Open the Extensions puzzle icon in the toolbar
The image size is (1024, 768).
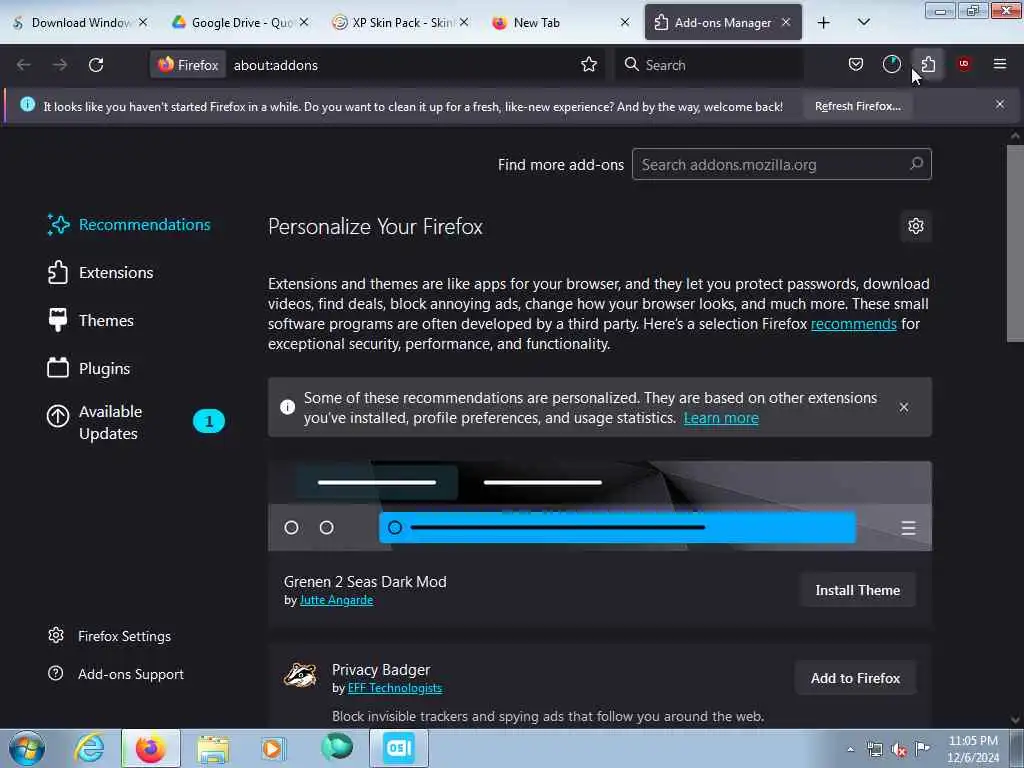click(928, 64)
